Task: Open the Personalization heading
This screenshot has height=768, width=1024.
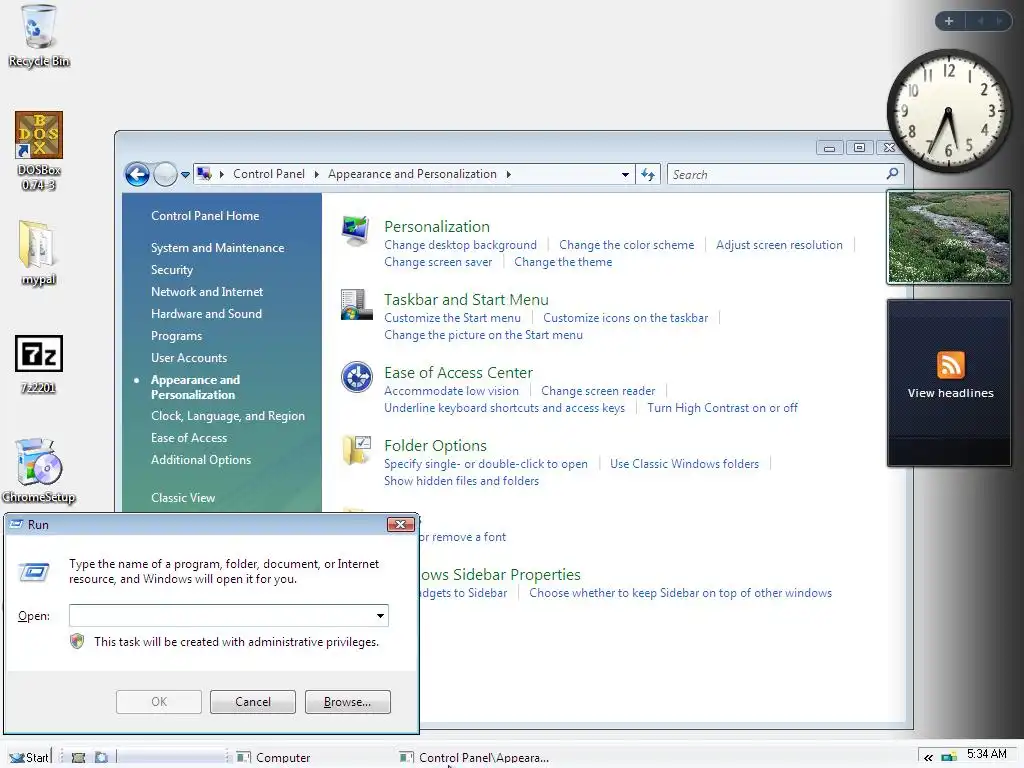Action: click(437, 227)
